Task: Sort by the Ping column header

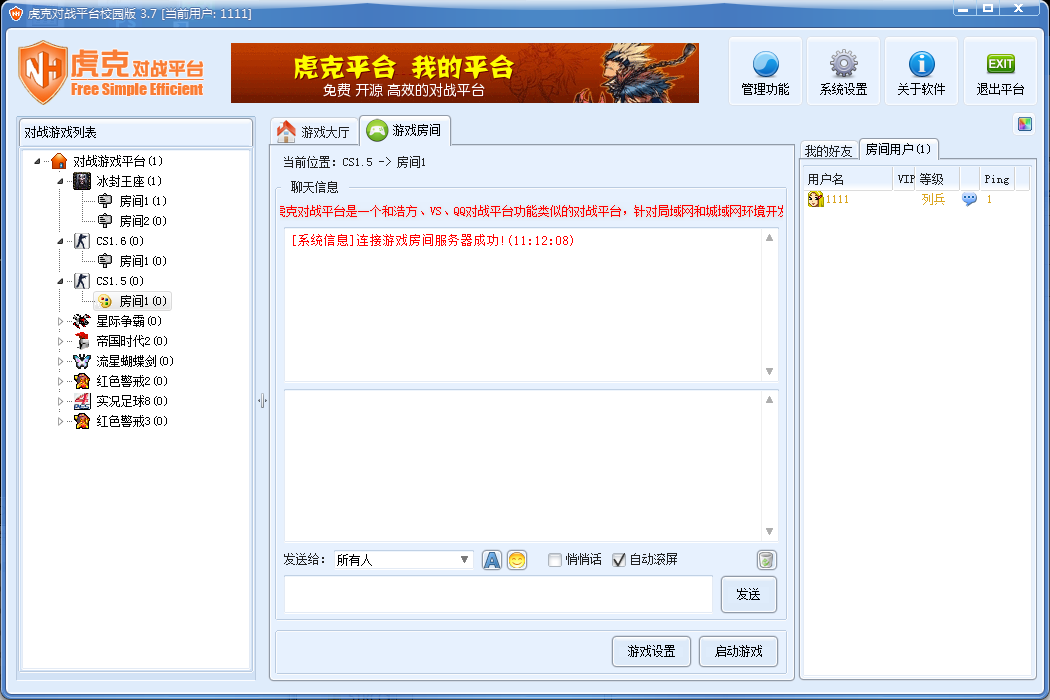Action: point(996,179)
